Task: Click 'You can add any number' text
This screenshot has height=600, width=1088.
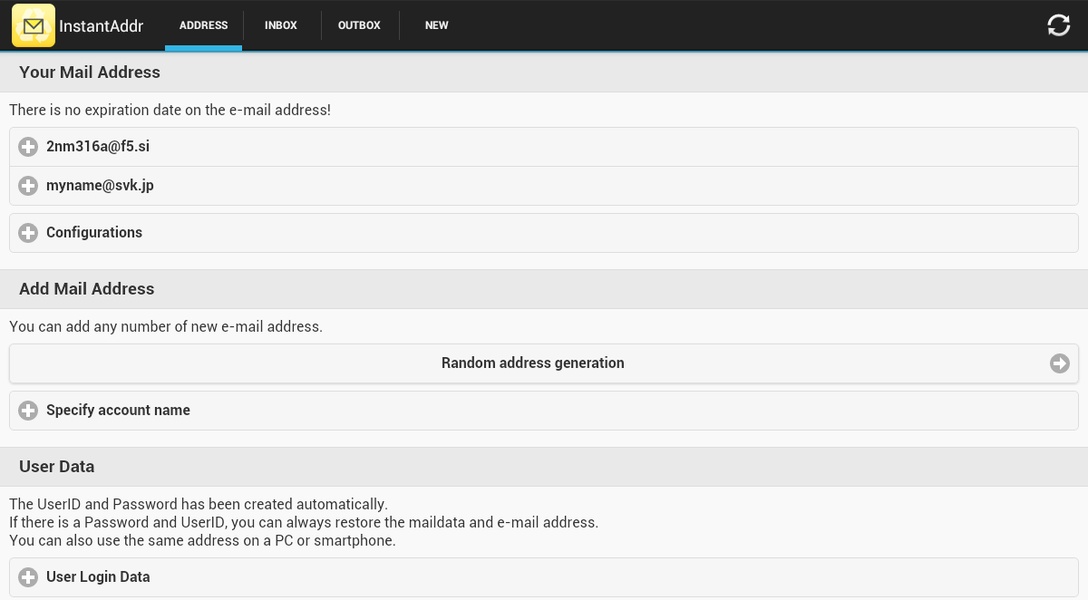Action: [166, 327]
